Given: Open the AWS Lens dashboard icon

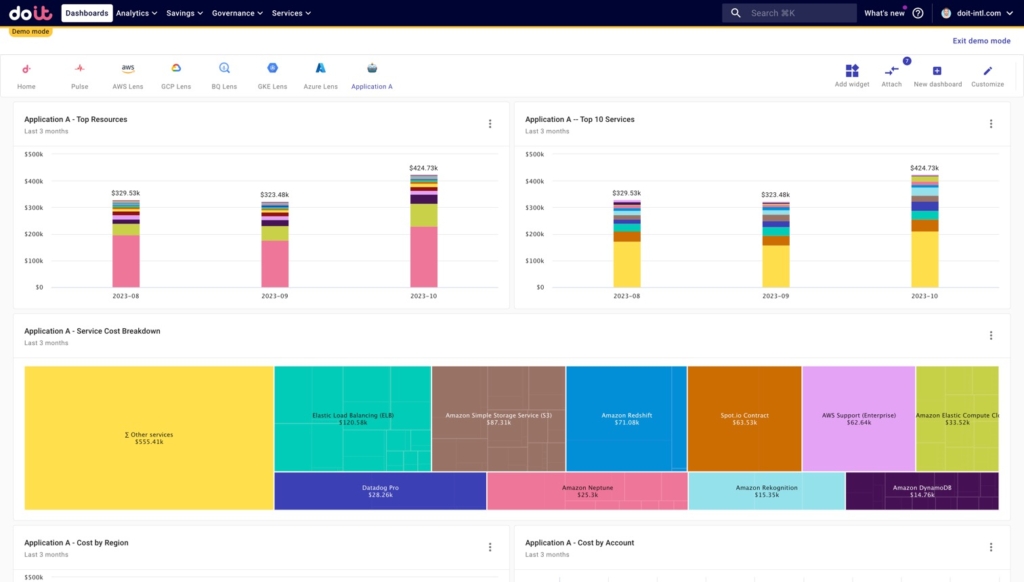Looking at the screenshot, I should click(x=127, y=68).
